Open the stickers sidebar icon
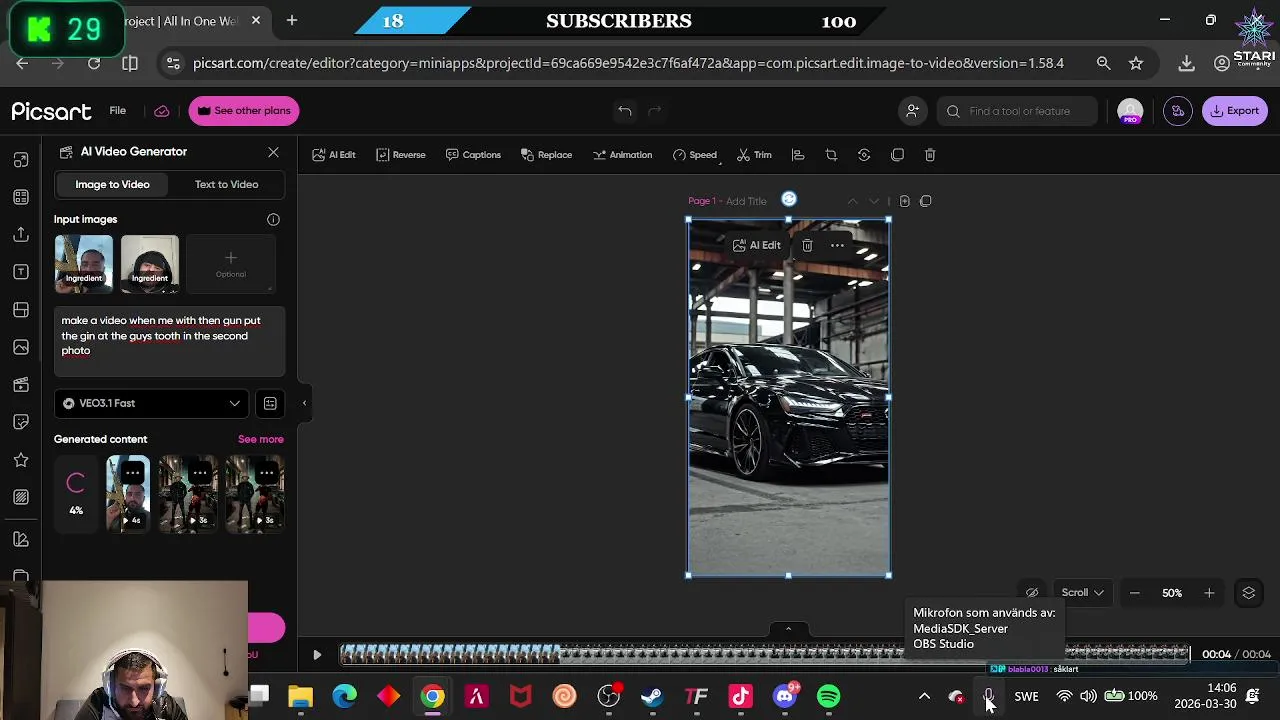This screenshot has width=1280, height=720. [21, 422]
